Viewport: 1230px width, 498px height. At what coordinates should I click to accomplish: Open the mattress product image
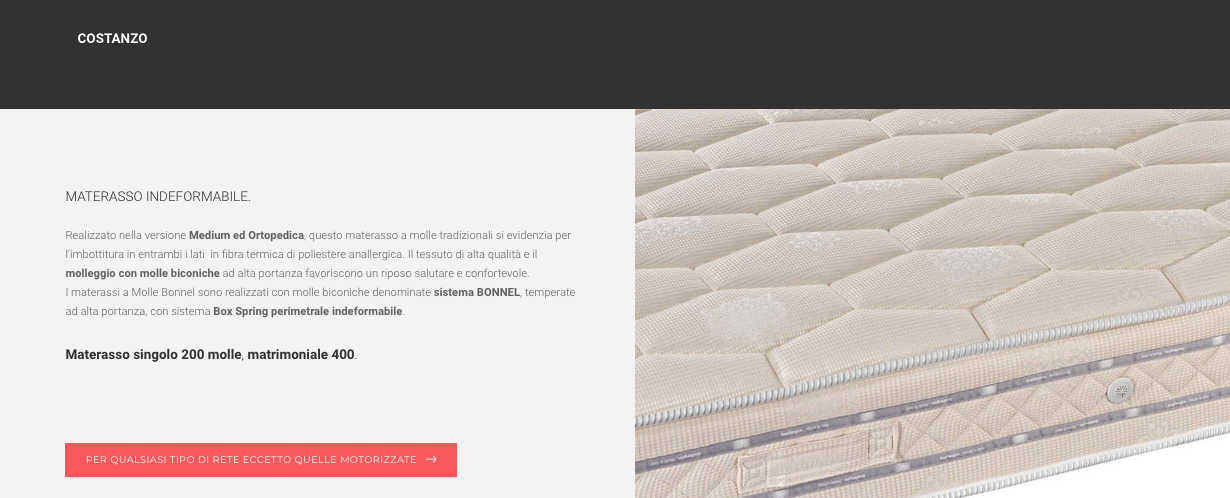click(x=932, y=303)
